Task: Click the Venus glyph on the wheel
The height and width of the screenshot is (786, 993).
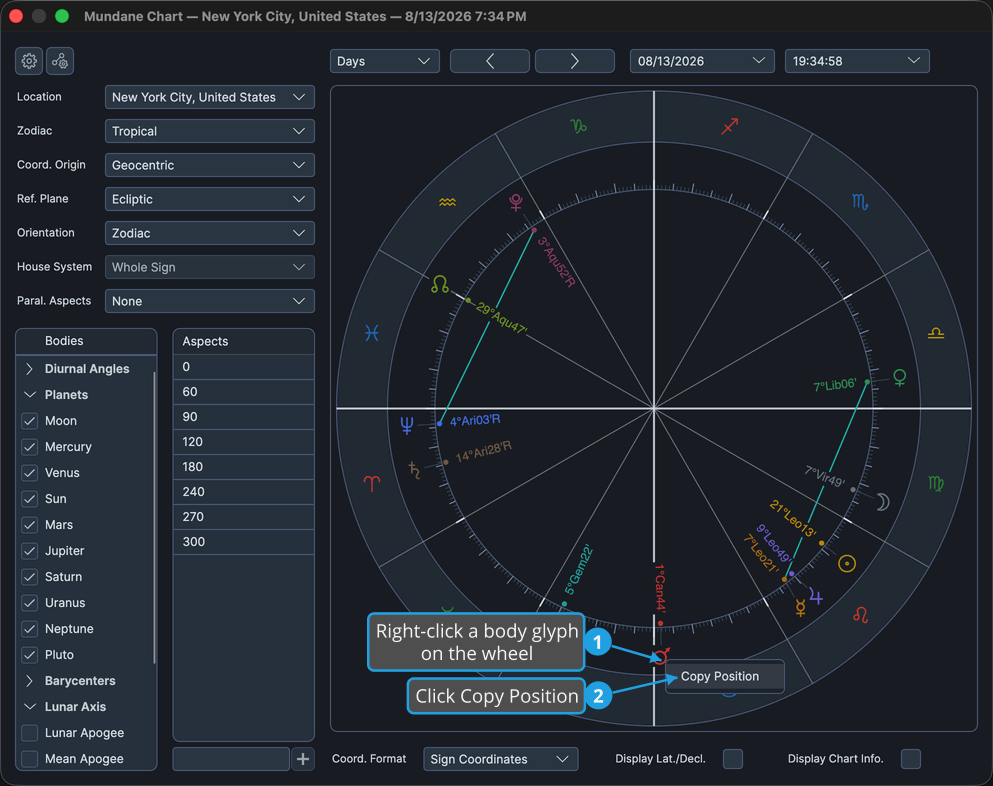Action: pyautogui.click(x=899, y=378)
